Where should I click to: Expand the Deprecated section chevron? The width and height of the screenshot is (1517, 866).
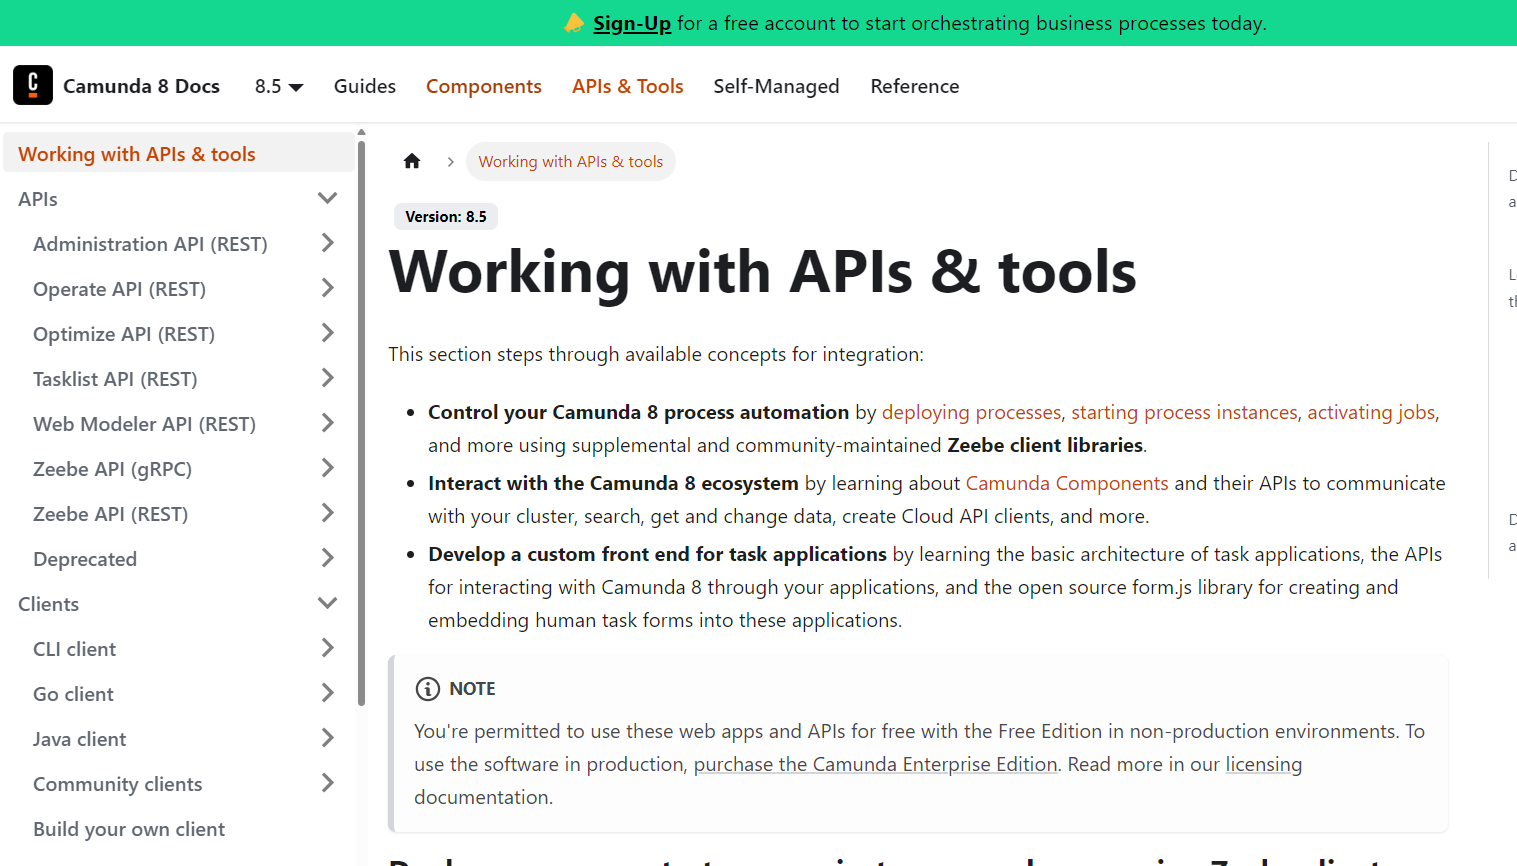[327, 558]
